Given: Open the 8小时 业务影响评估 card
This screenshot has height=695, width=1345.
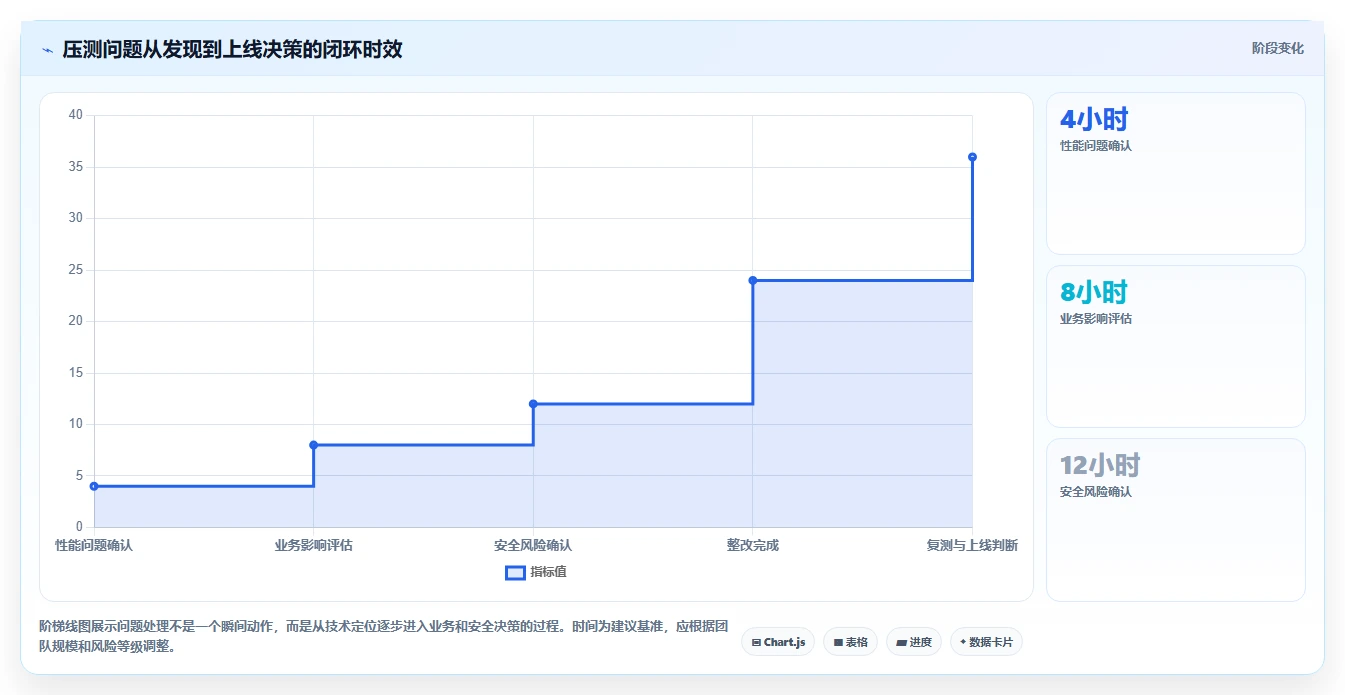Looking at the screenshot, I should click(1175, 347).
